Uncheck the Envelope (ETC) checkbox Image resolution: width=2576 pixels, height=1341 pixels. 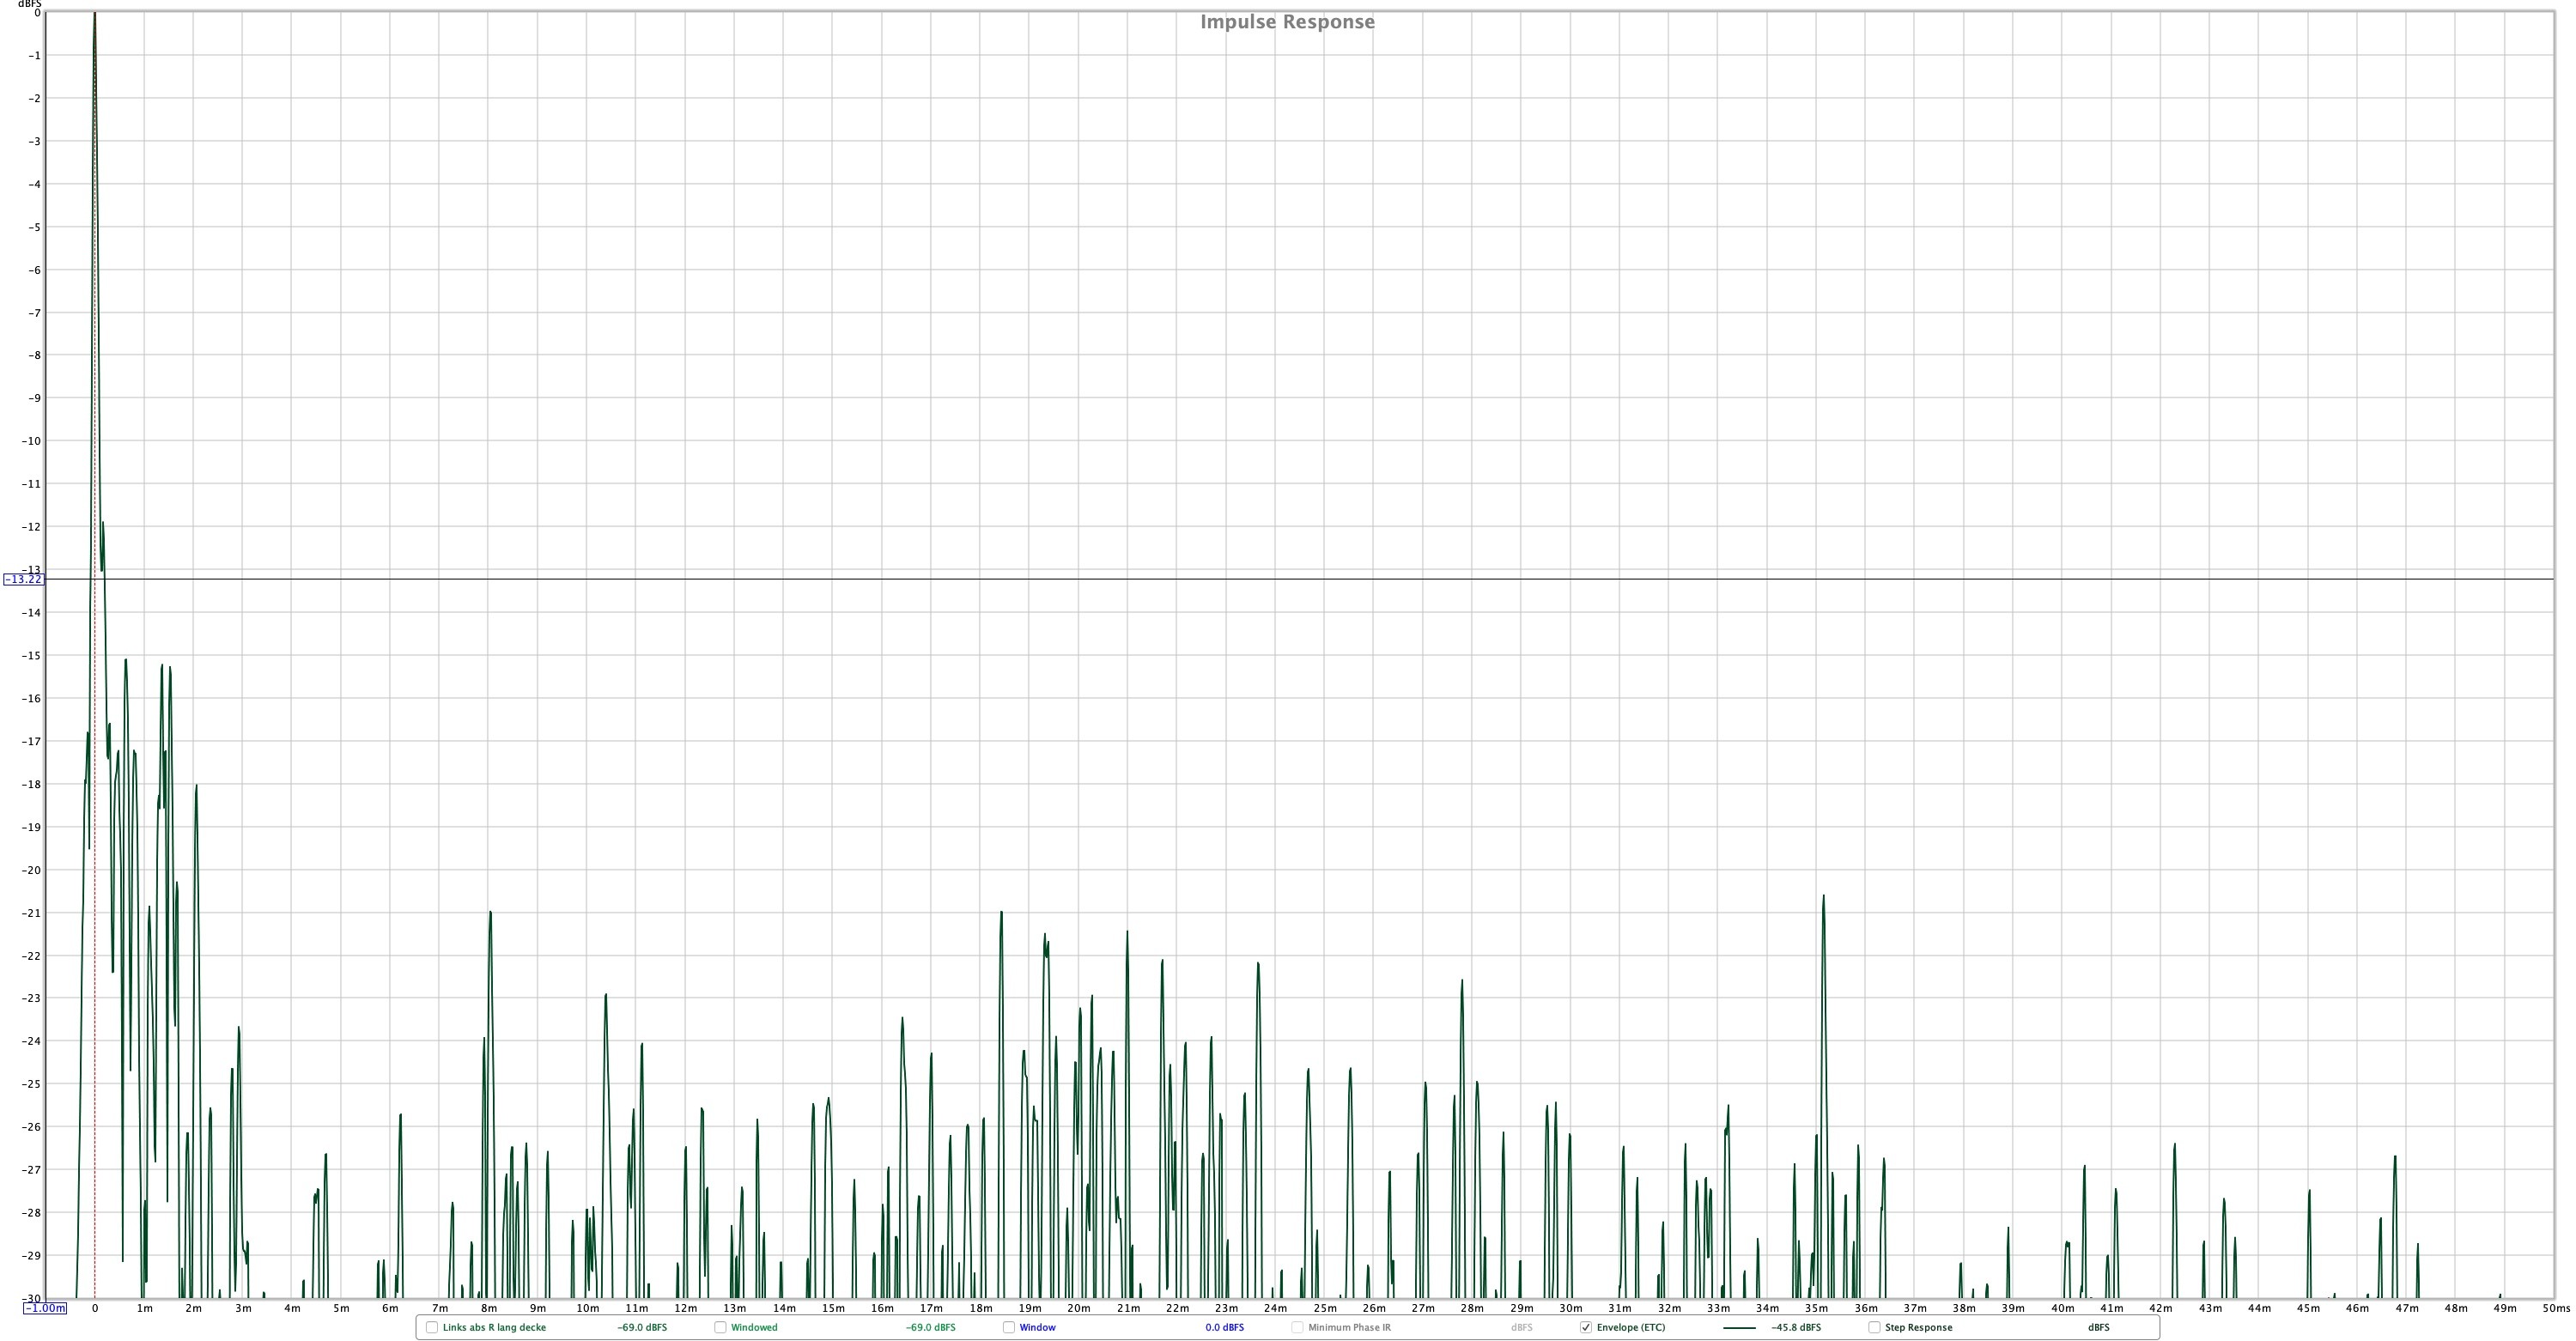coord(1586,1327)
